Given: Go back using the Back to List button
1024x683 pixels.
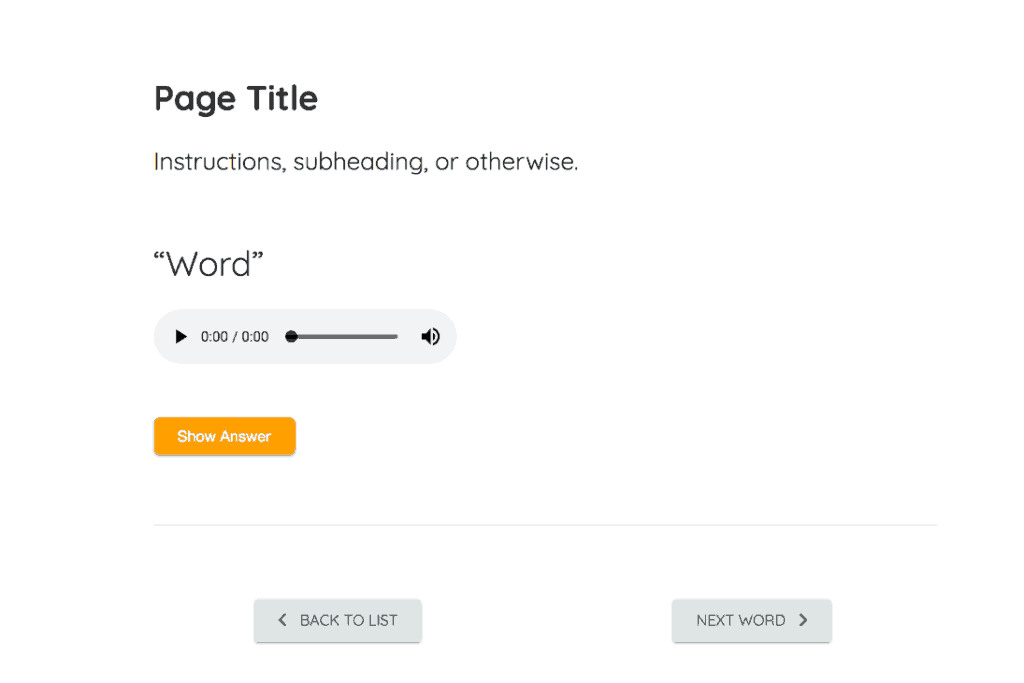Looking at the screenshot, I should pos(337,620).
